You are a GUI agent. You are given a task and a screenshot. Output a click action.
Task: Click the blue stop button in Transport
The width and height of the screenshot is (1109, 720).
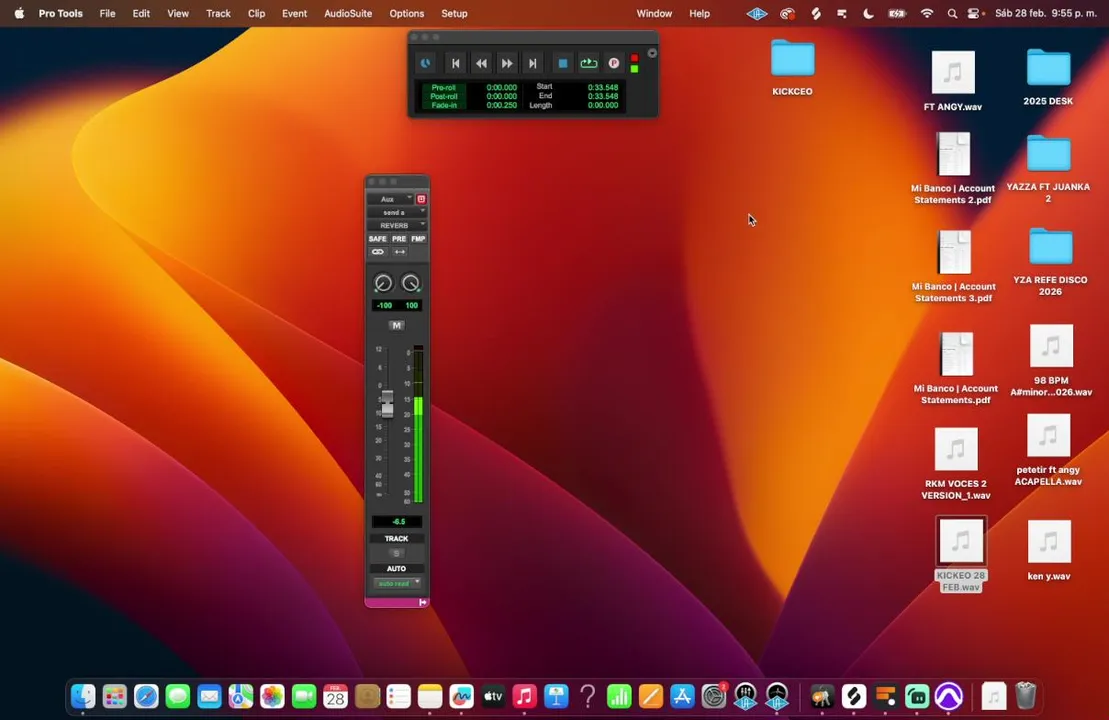(562, 63)
